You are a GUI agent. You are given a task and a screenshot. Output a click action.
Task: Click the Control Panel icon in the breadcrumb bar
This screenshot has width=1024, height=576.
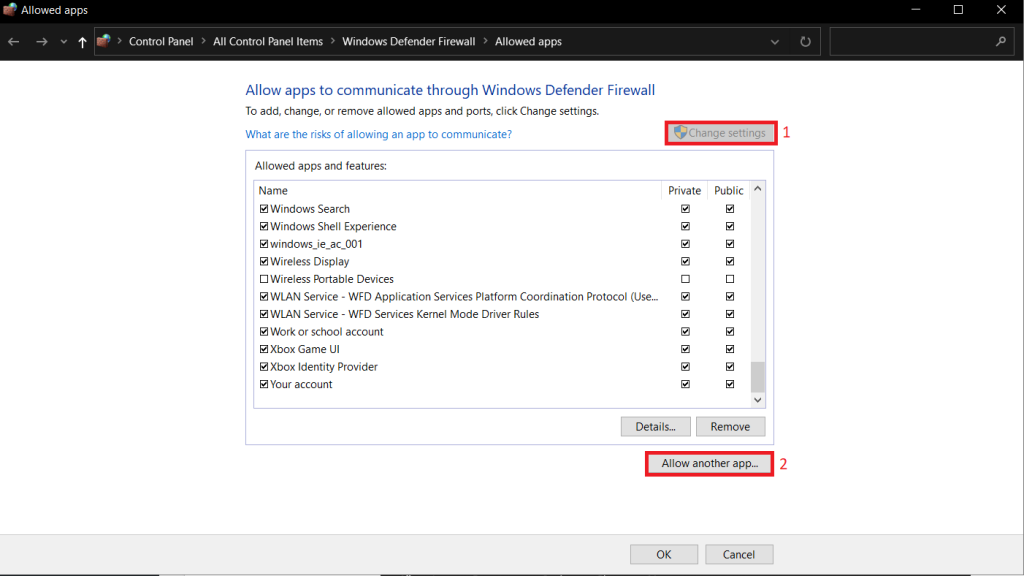104,41
